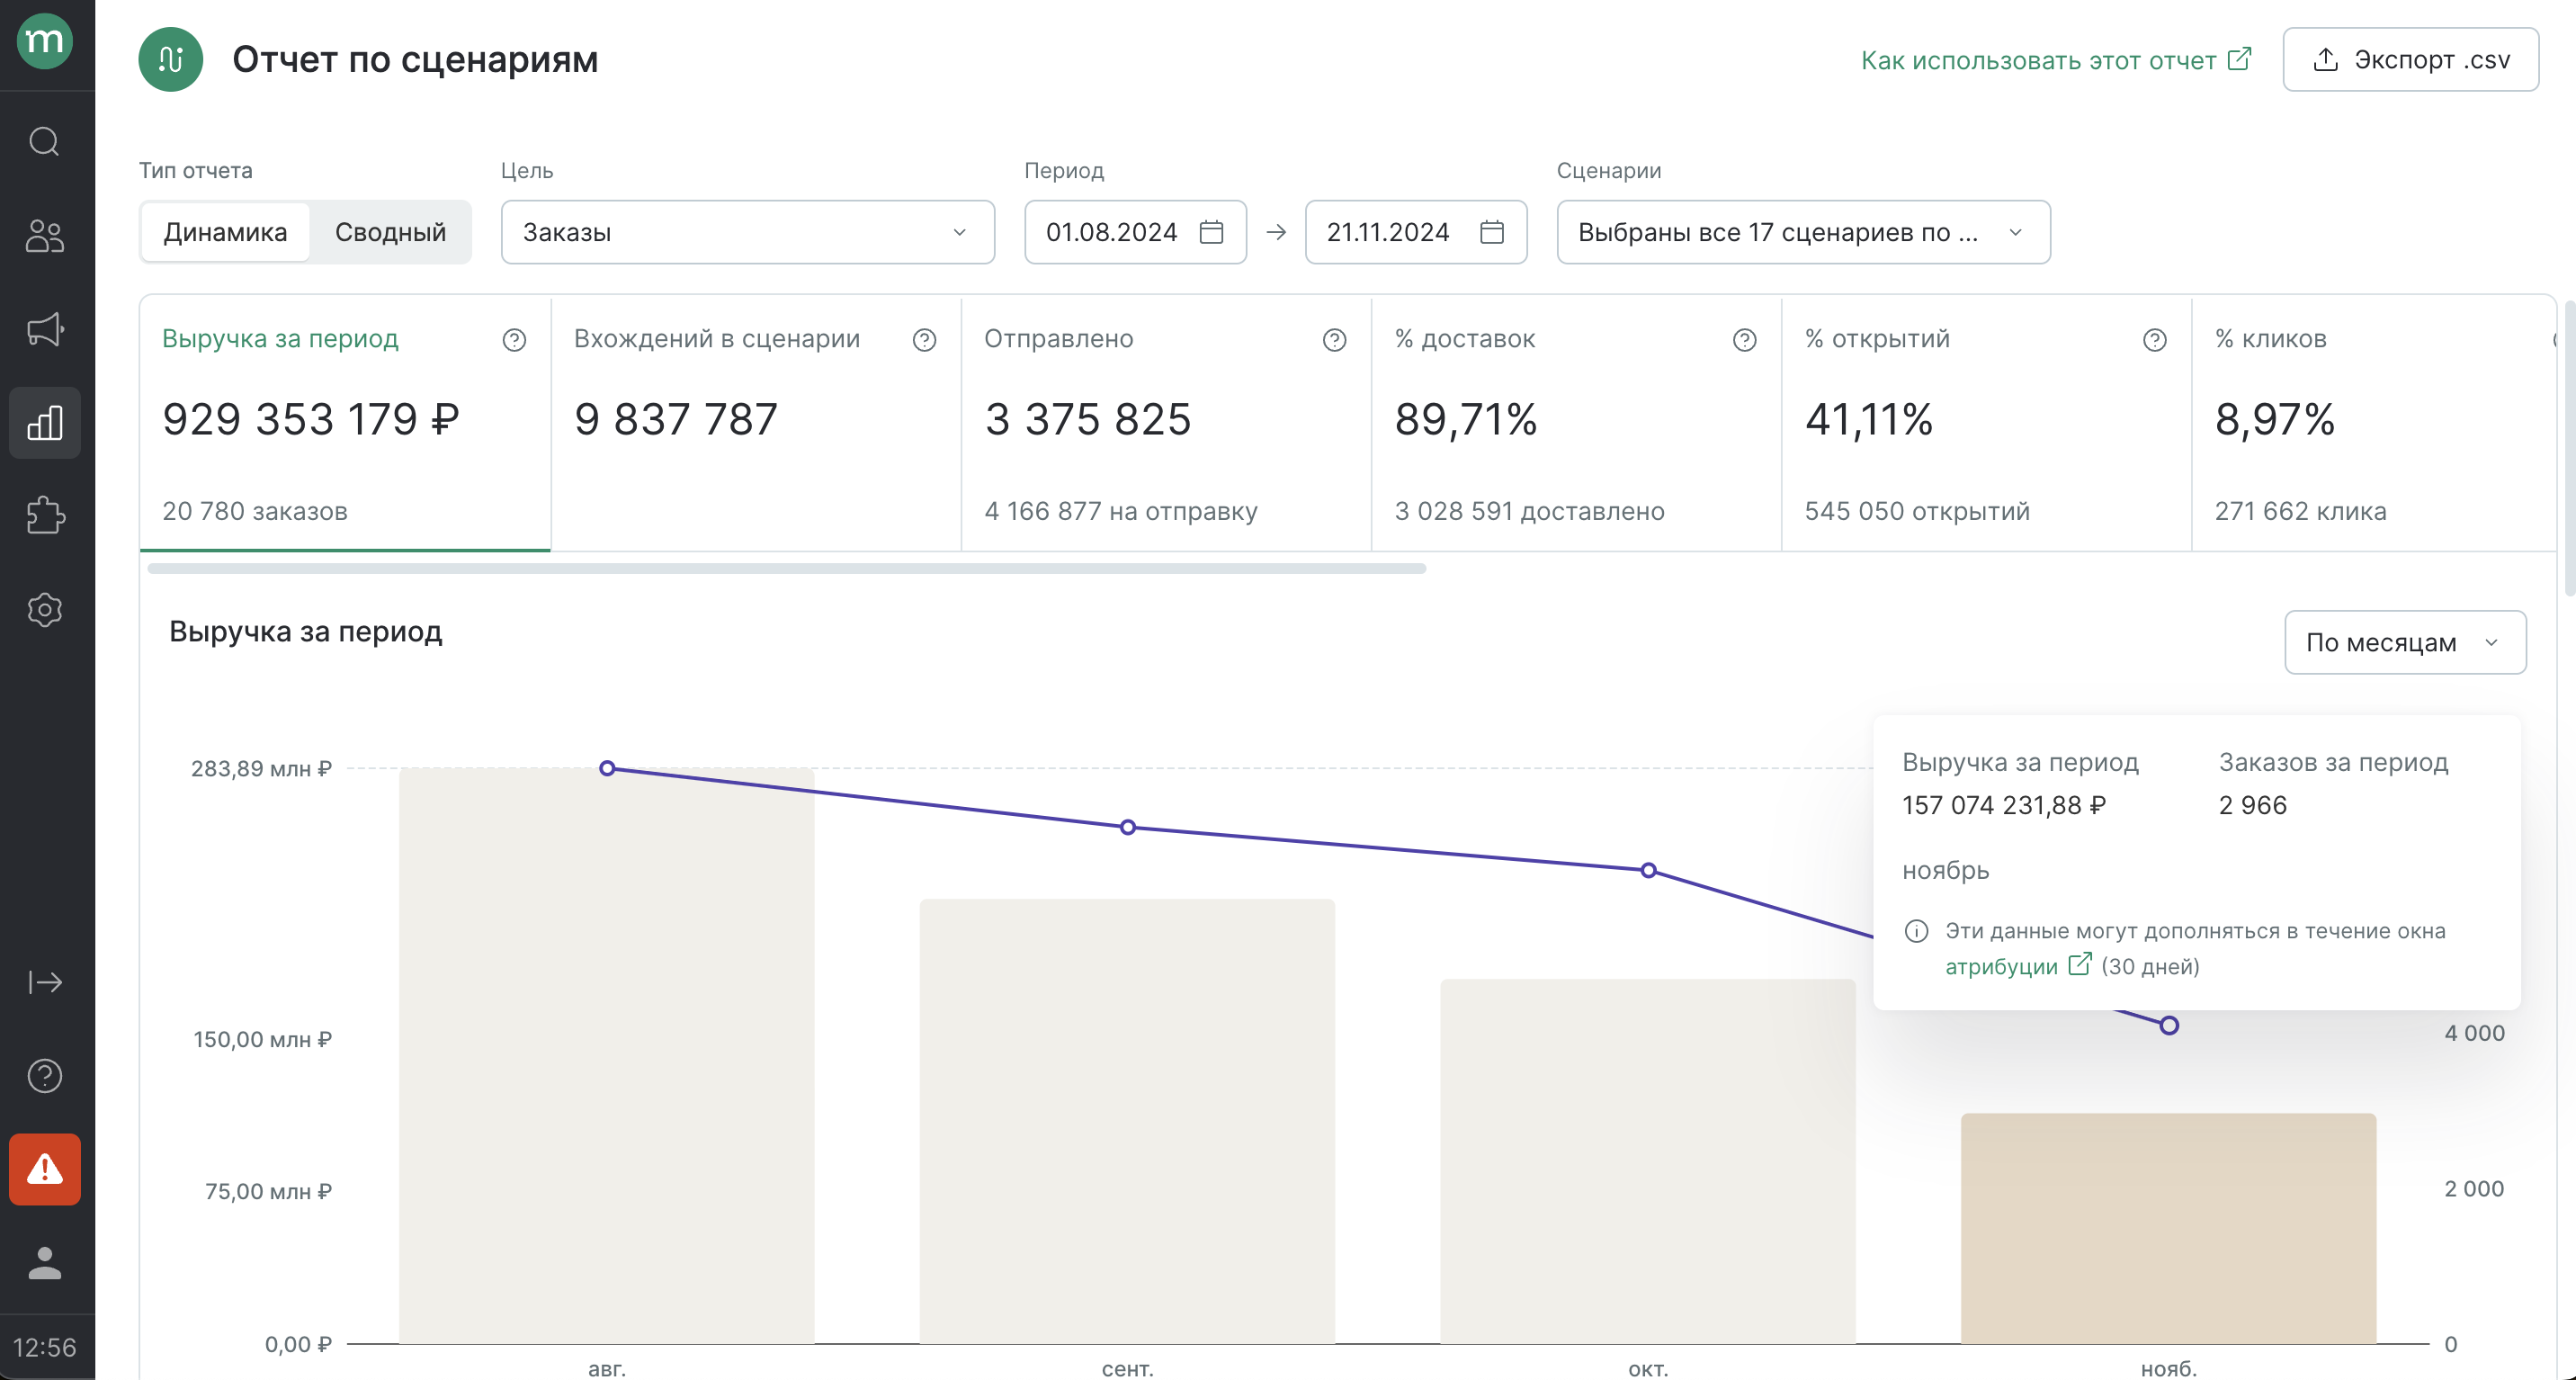Click the start date field 01.08.2024
The image size is (2576, 1380).
tap(1135, 232)
